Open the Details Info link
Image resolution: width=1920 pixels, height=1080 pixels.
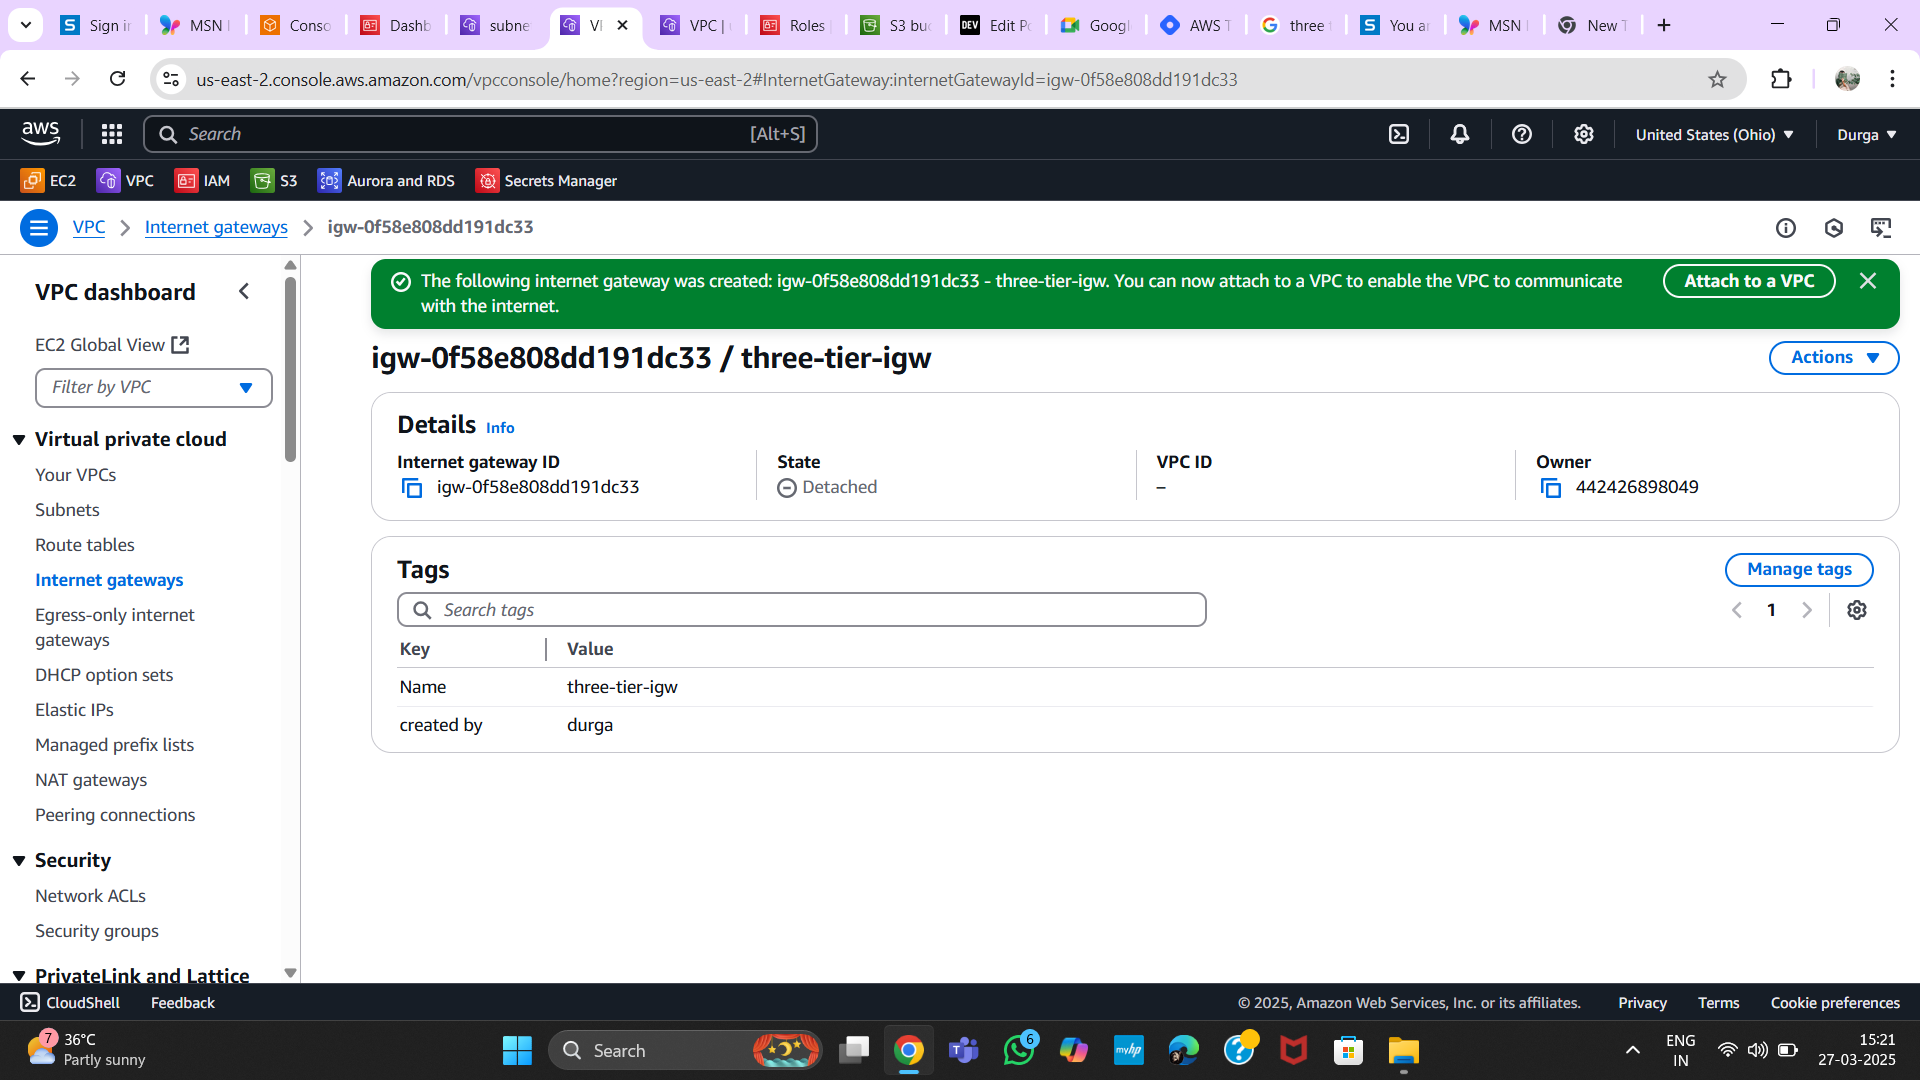tap(500, 428)
